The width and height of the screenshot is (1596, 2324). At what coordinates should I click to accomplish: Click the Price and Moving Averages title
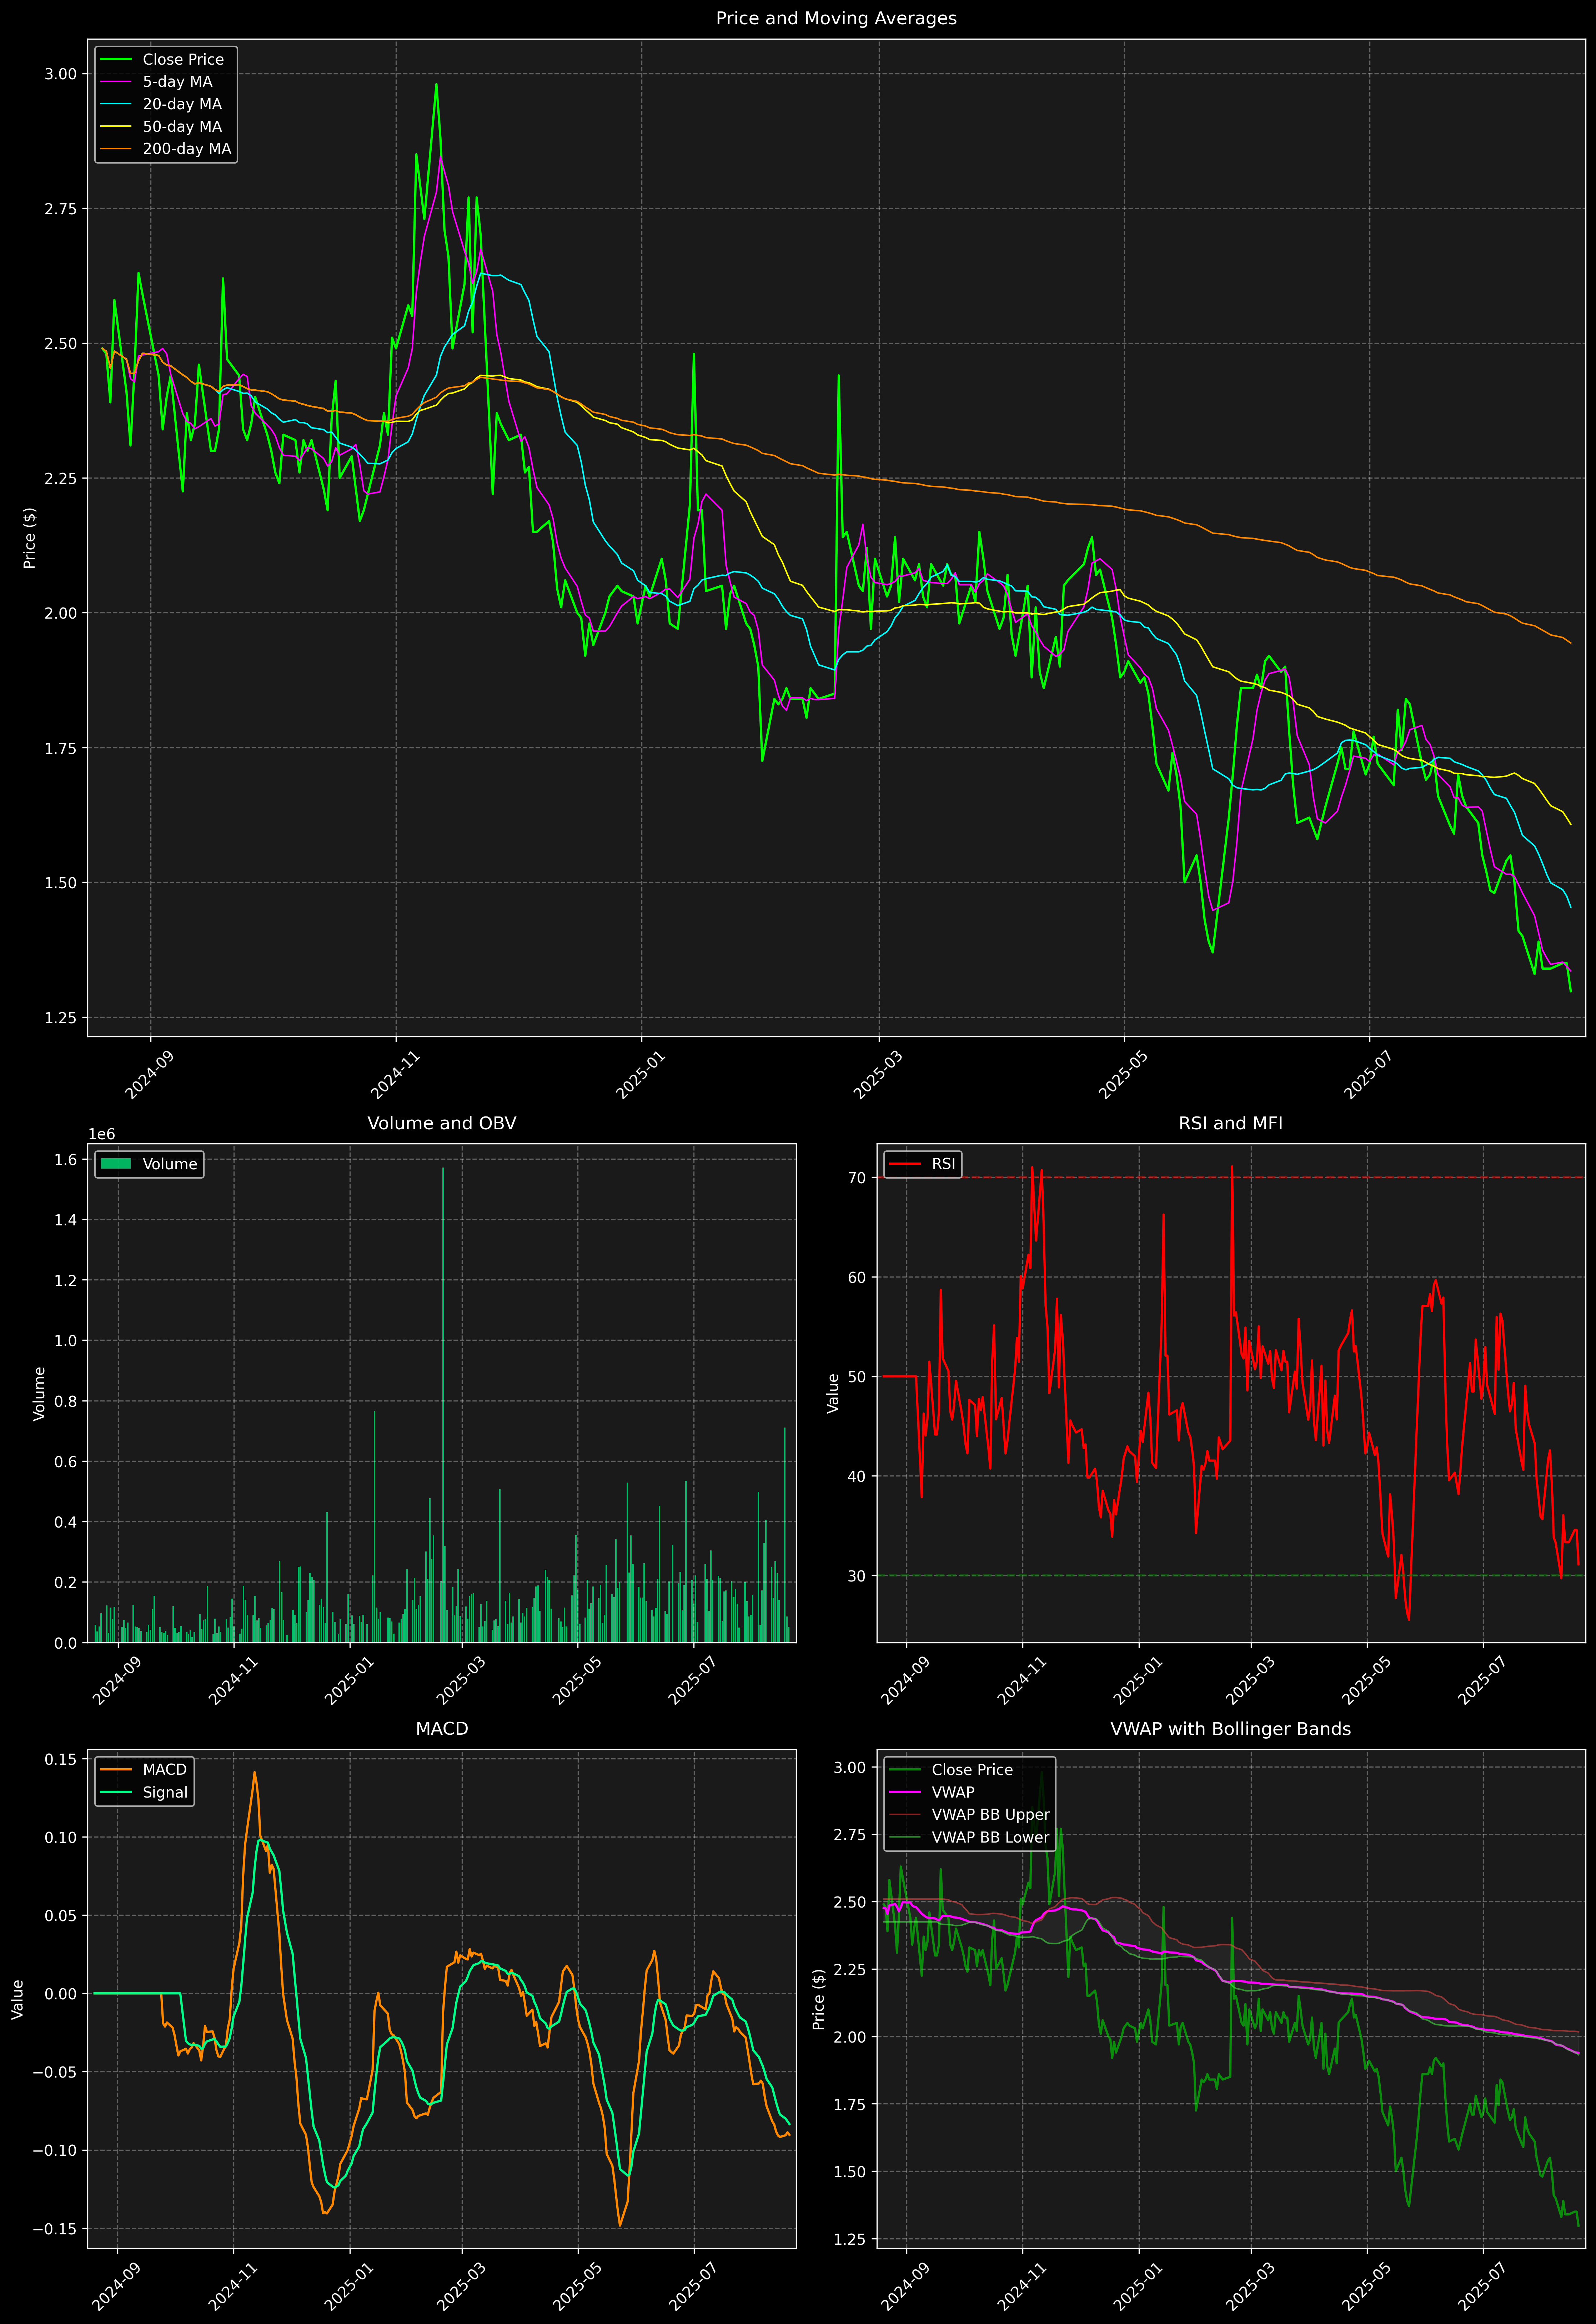tap(836, 18)
